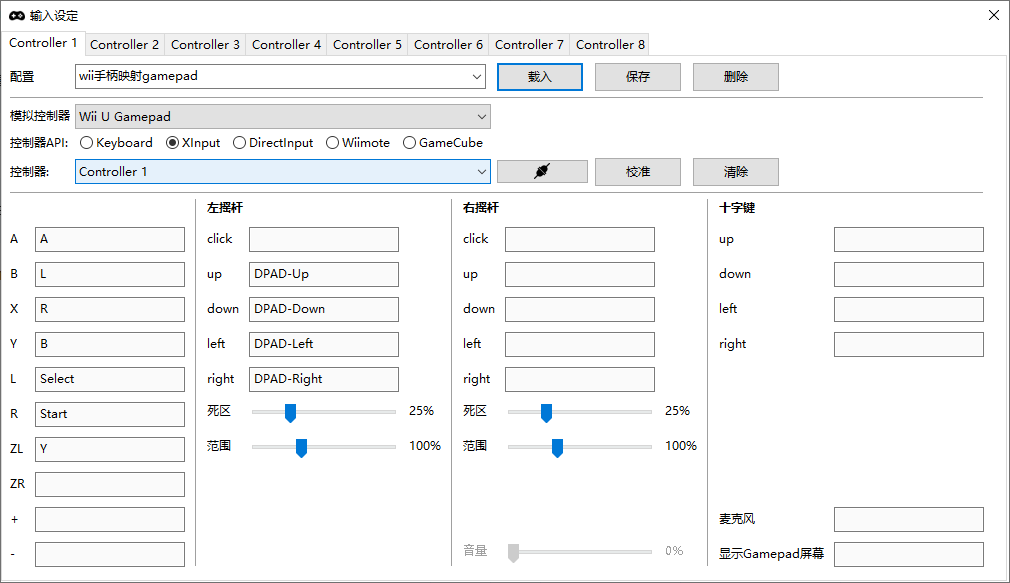This screenshot has height=583, width=1010.
Task: Click the plus button mapping field
Action: point(110,519)
